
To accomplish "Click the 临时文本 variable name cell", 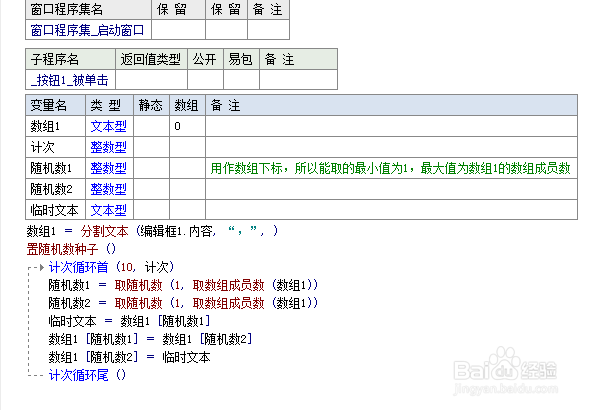I will coord(56,210).
